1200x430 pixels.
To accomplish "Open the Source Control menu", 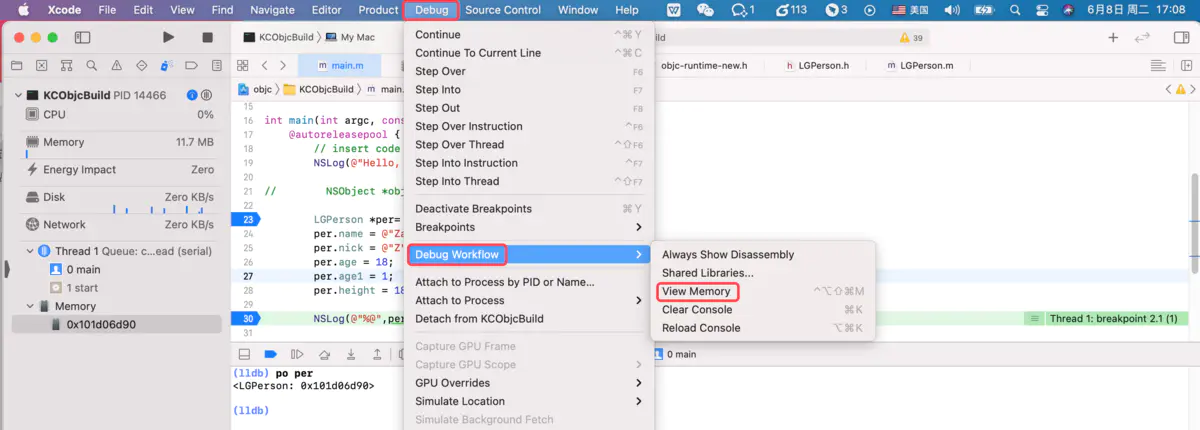I will (x=502, y=10).
